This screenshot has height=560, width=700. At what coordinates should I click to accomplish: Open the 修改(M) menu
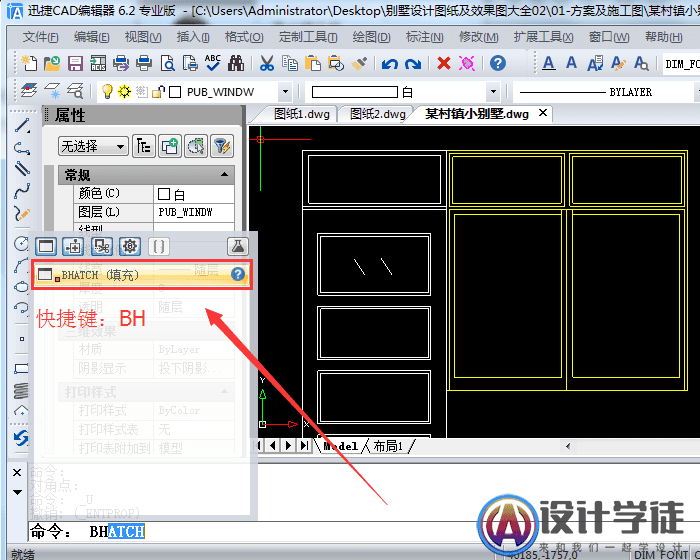pyautogui.click(x=479, y=37)
